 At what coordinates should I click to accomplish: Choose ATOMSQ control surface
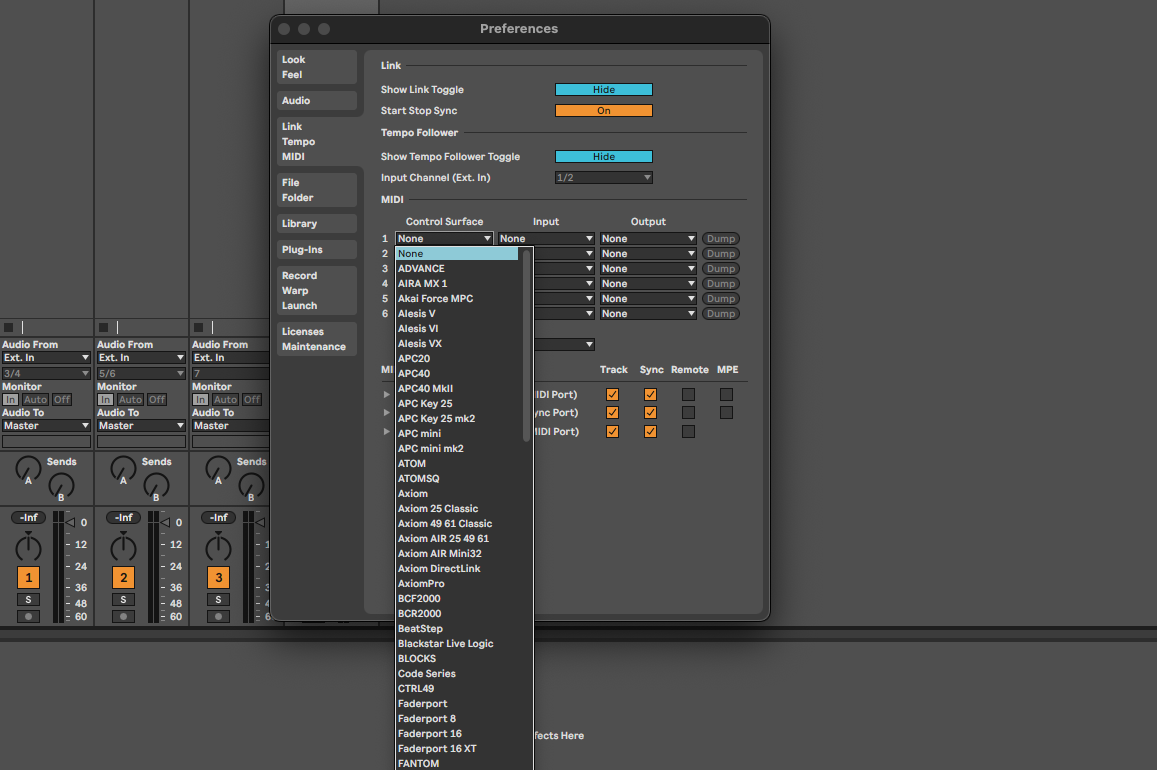457,479
